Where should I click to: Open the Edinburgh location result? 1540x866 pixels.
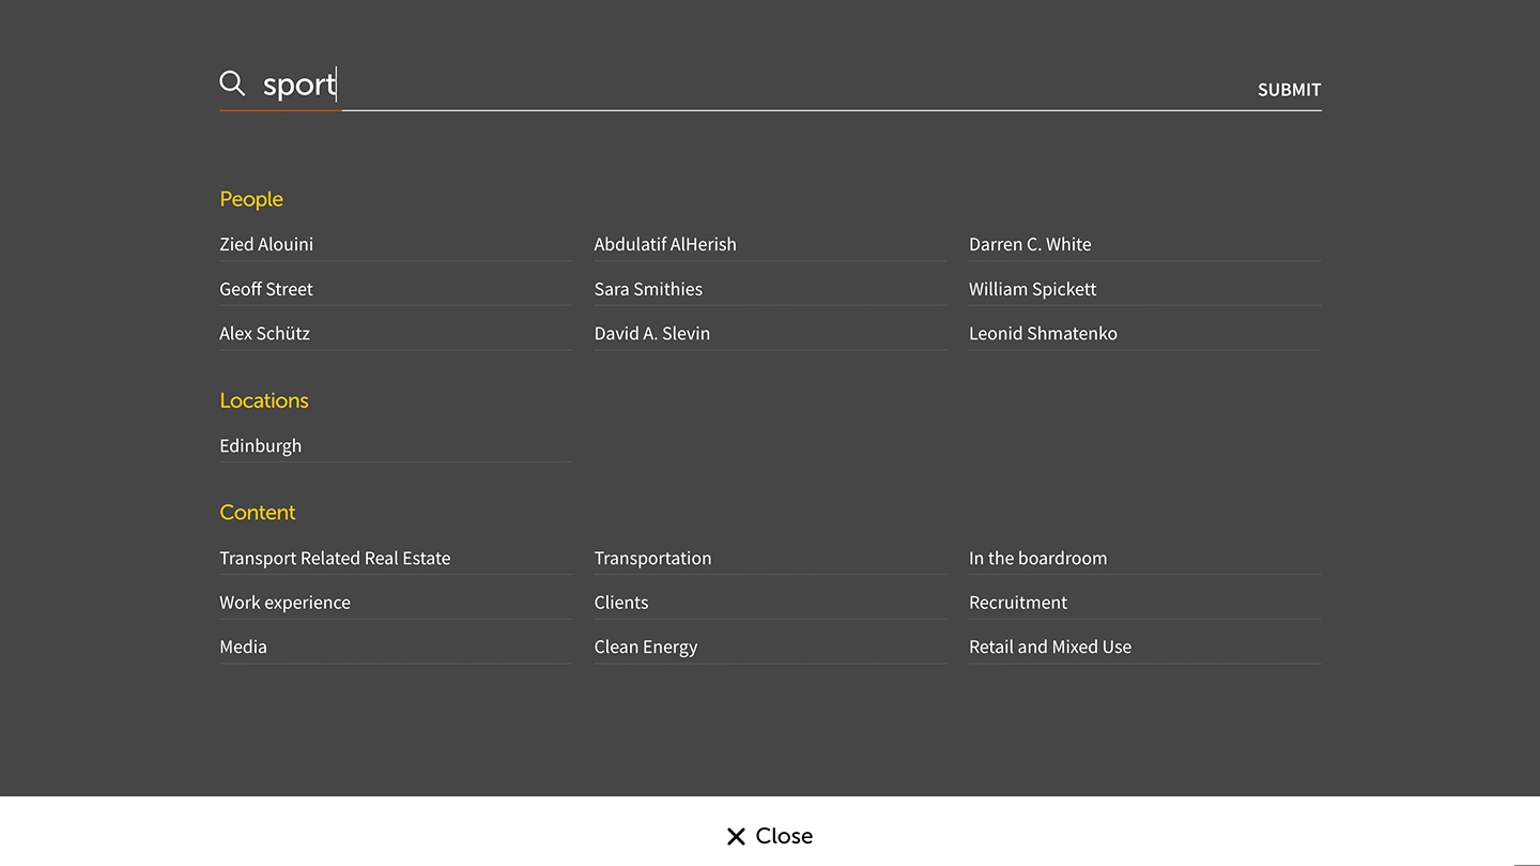click(x=260, y=446)
